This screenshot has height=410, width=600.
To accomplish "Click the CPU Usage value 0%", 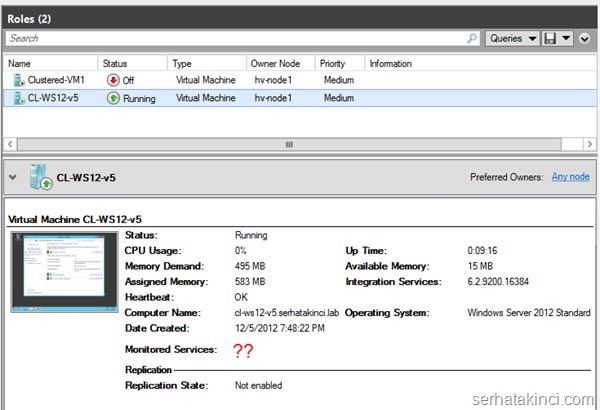I will pyautogui.click(x=241, y=251).
